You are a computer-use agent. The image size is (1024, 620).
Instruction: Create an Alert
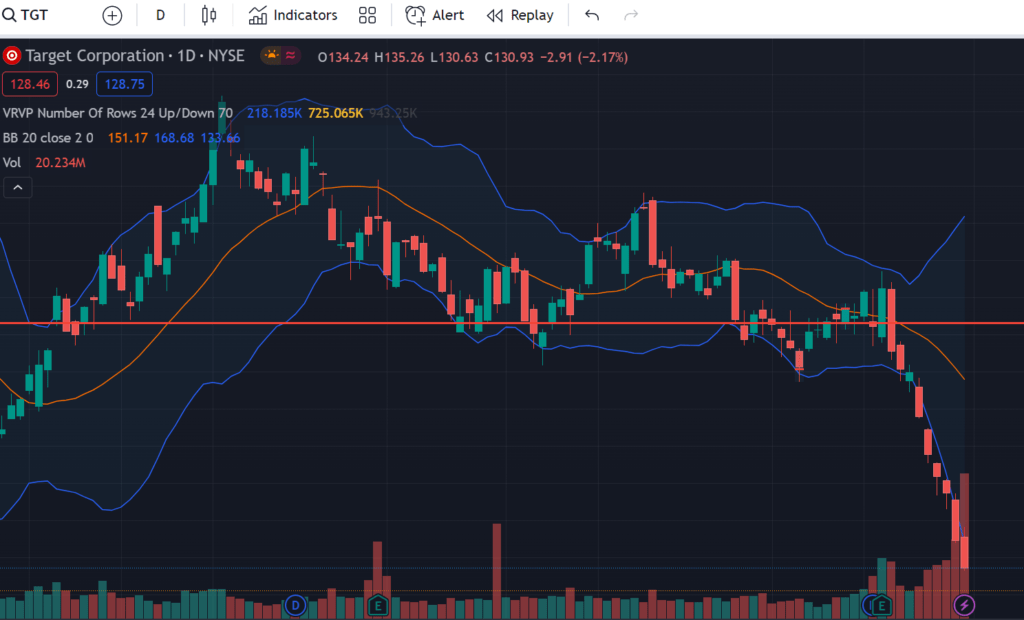[434, 15]
